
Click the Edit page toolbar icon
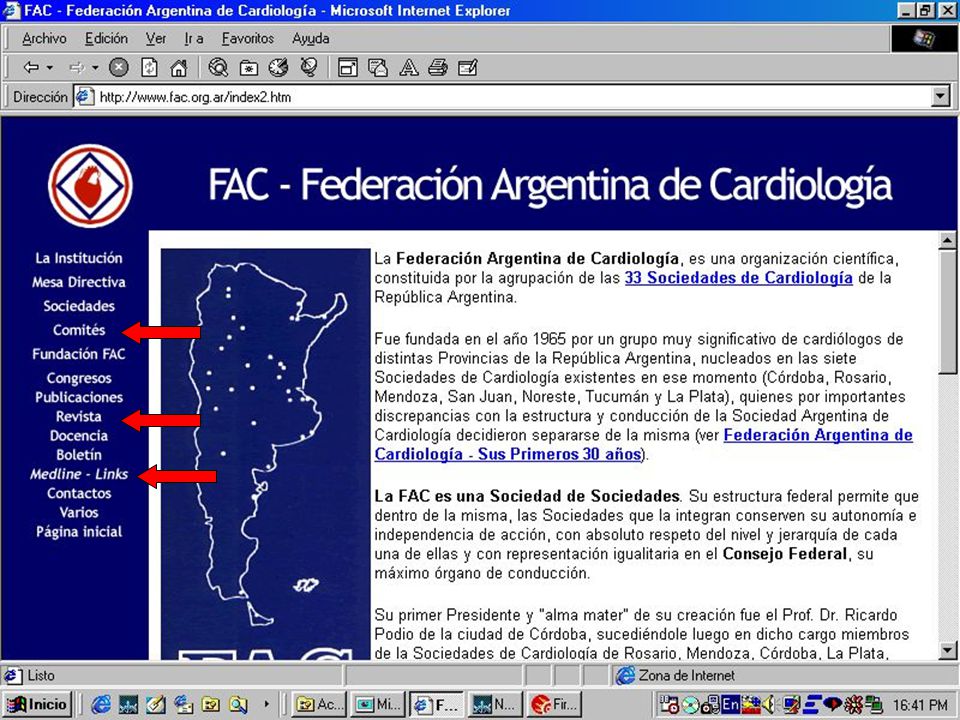468,67
